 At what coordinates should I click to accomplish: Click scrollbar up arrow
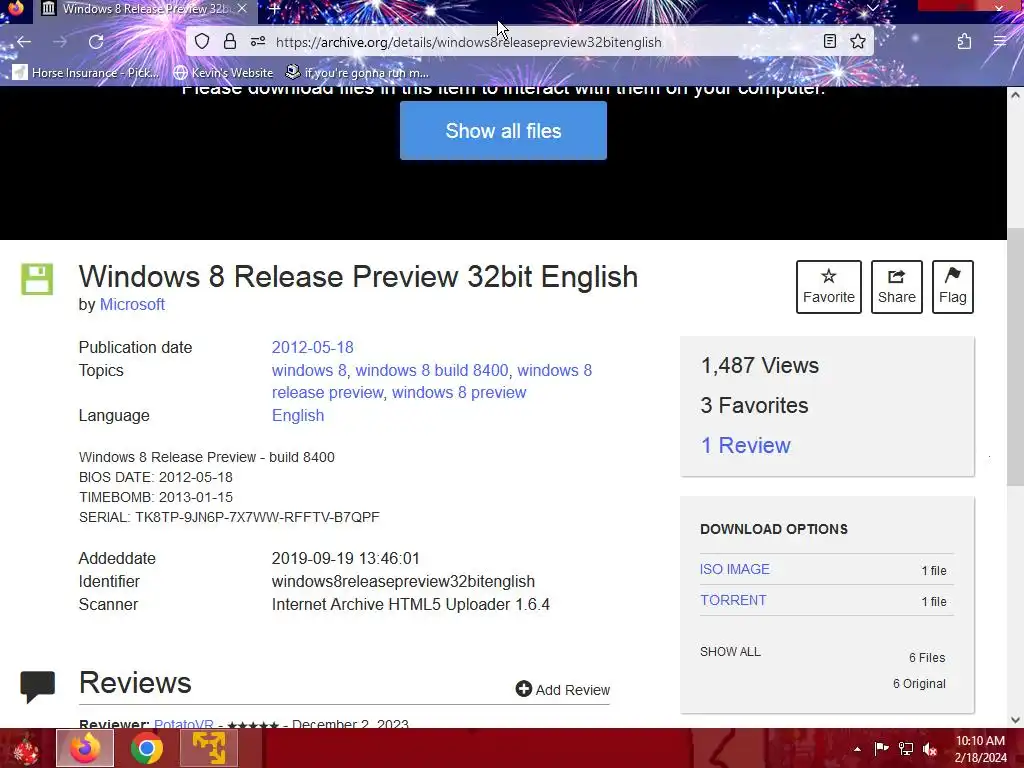coord(1015,95)
